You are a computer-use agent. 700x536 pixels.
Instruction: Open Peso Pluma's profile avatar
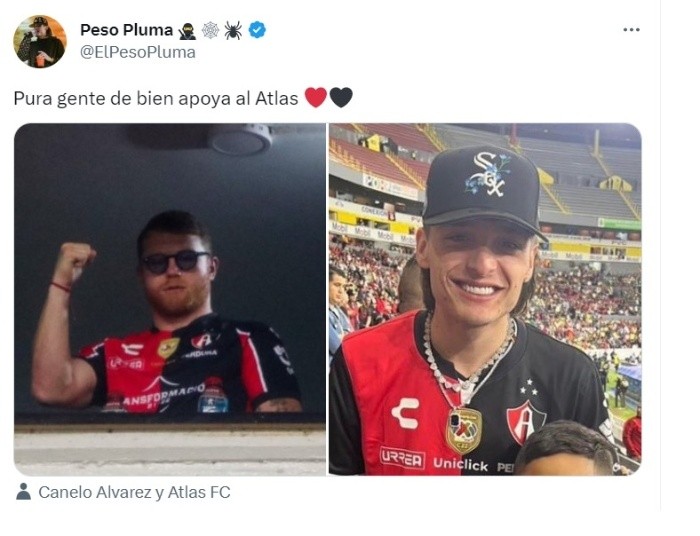click(x=40, y=42)
